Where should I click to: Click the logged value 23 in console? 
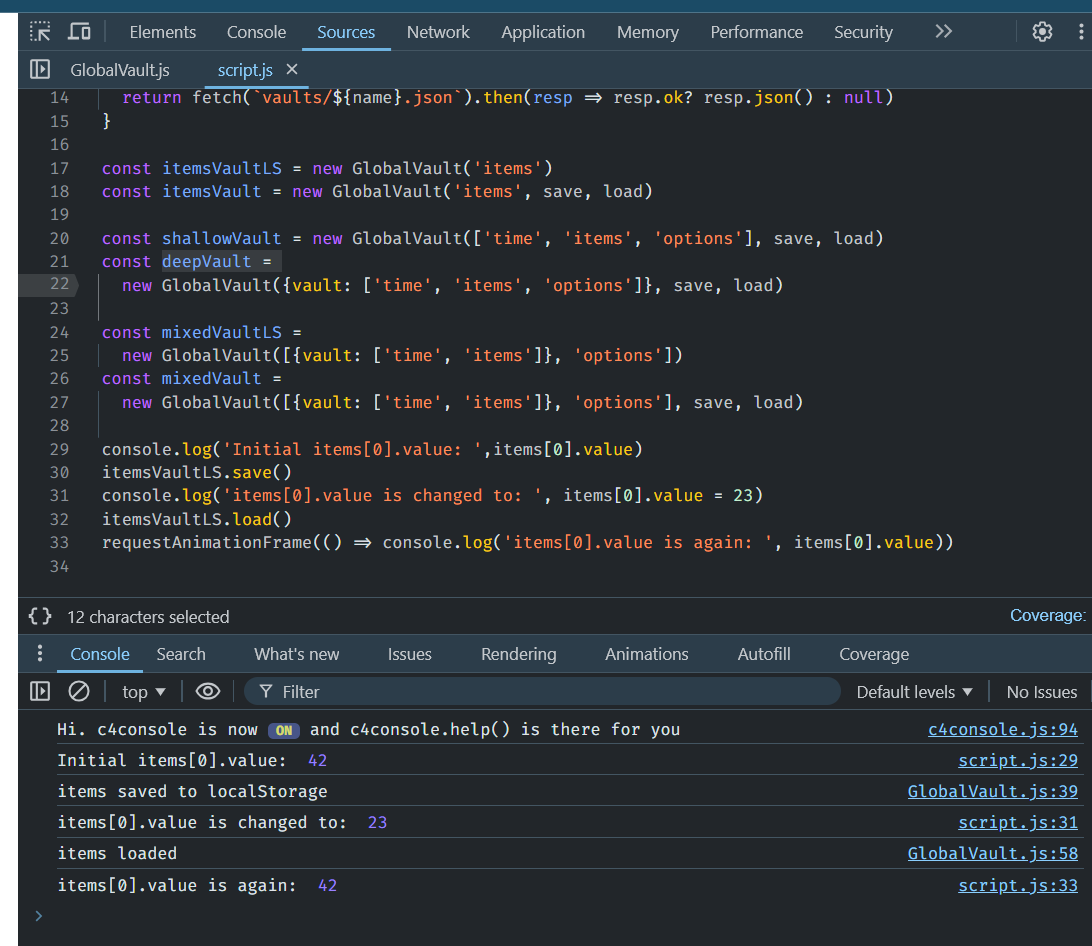click(377, 822)
